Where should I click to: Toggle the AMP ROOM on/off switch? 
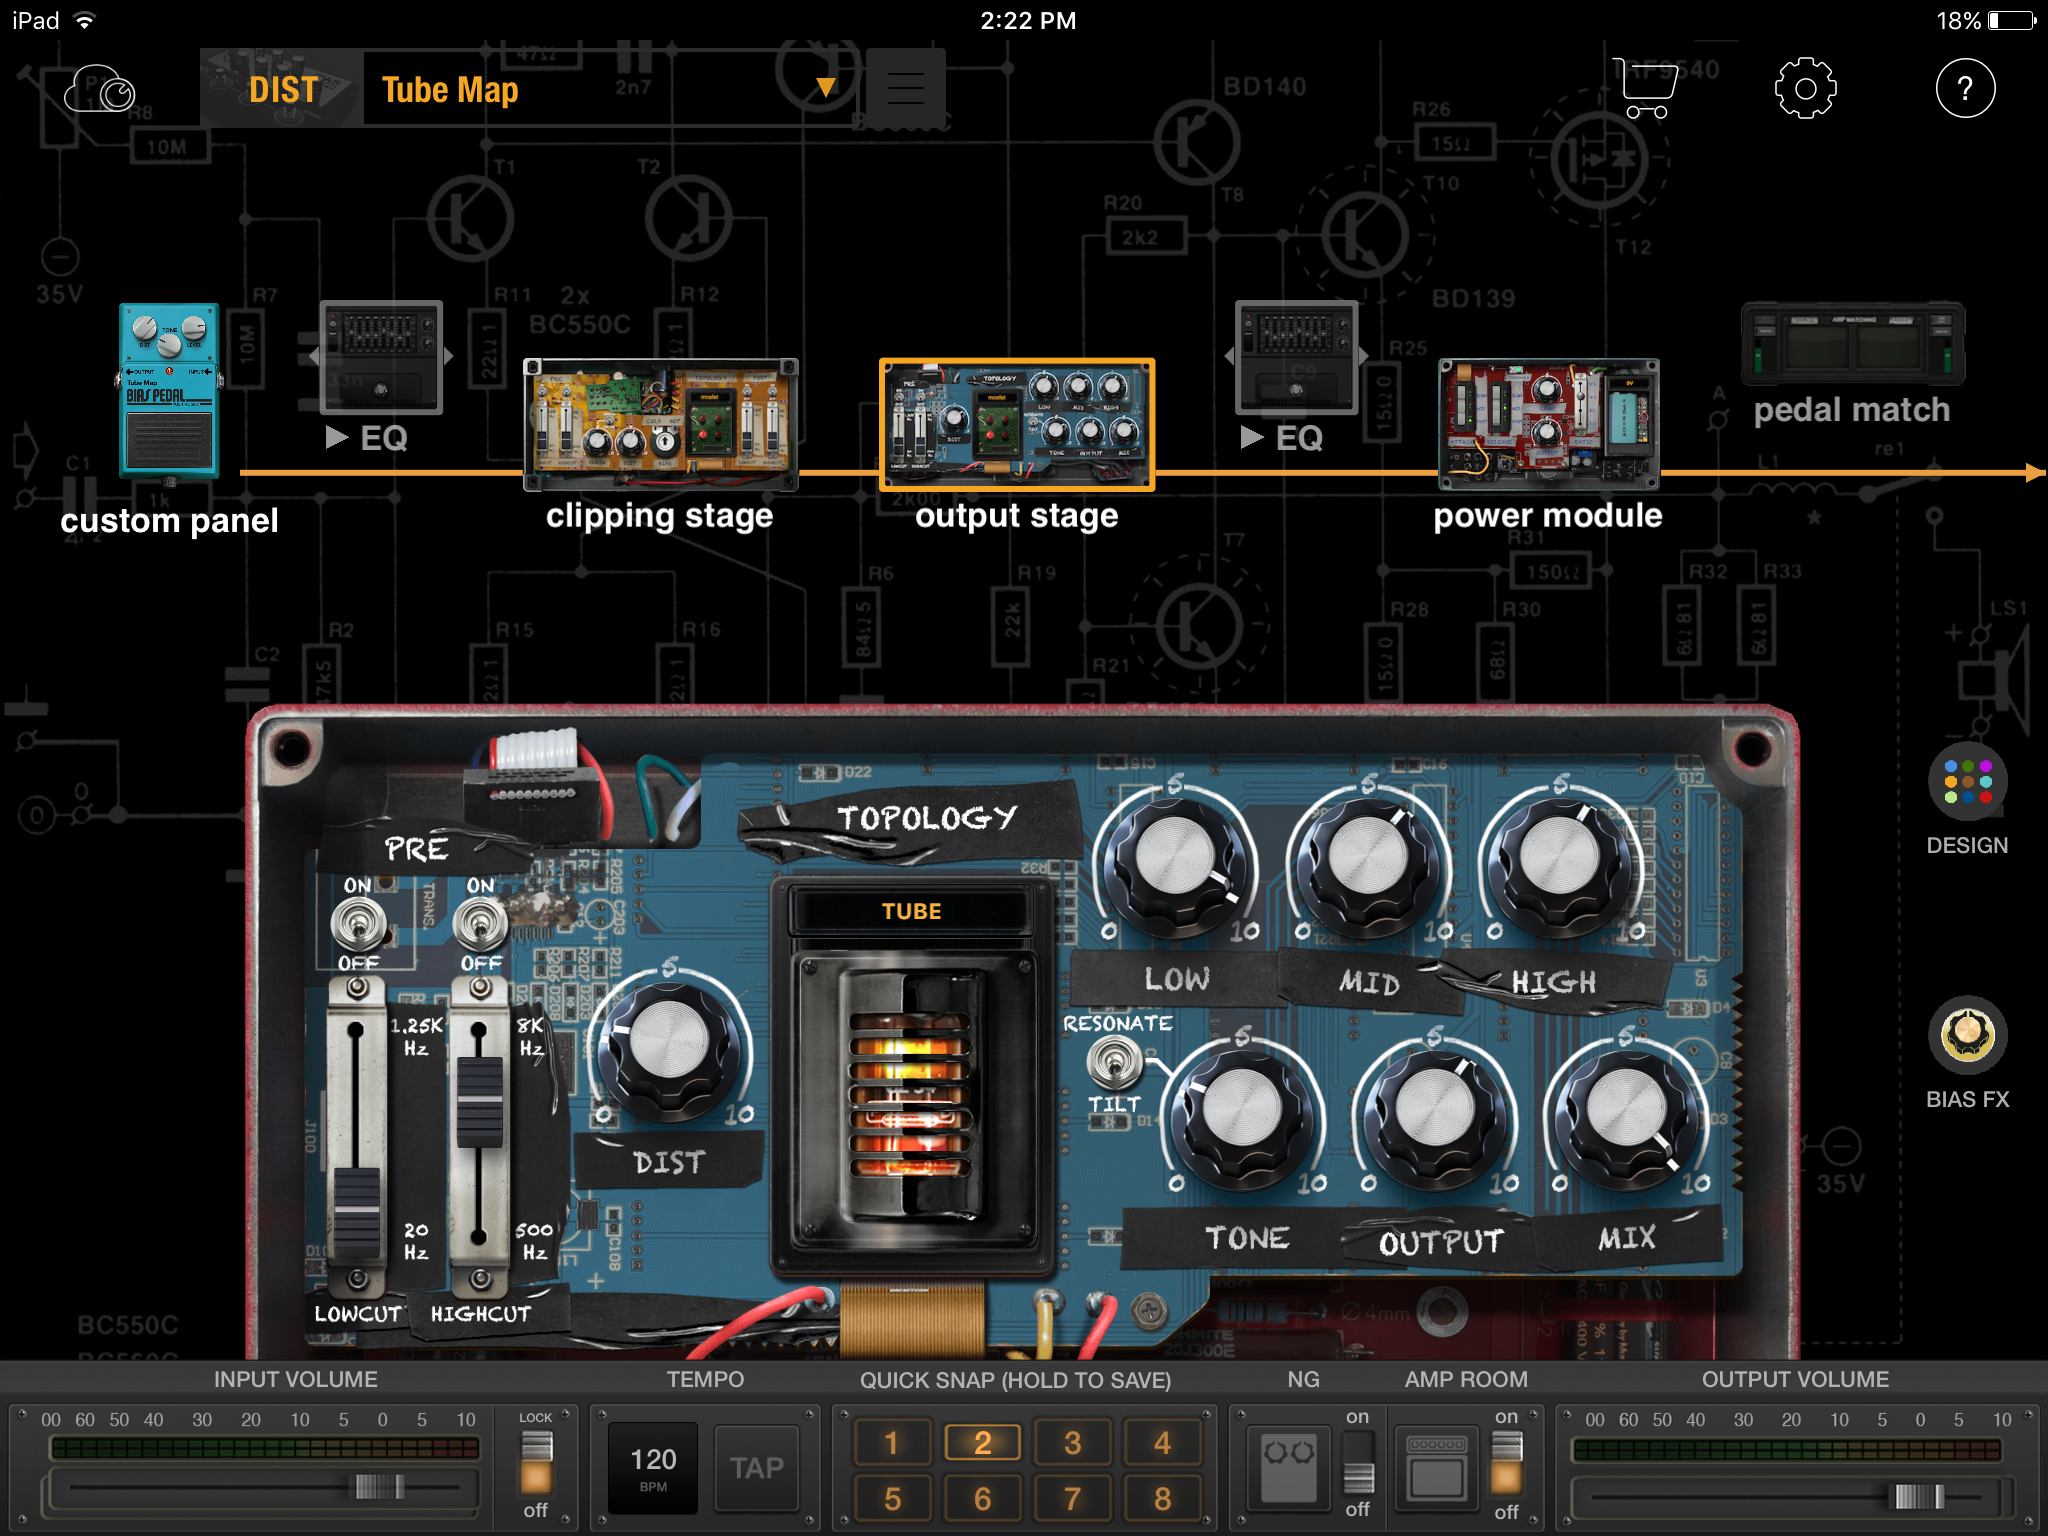[x=1506, y=1464]
